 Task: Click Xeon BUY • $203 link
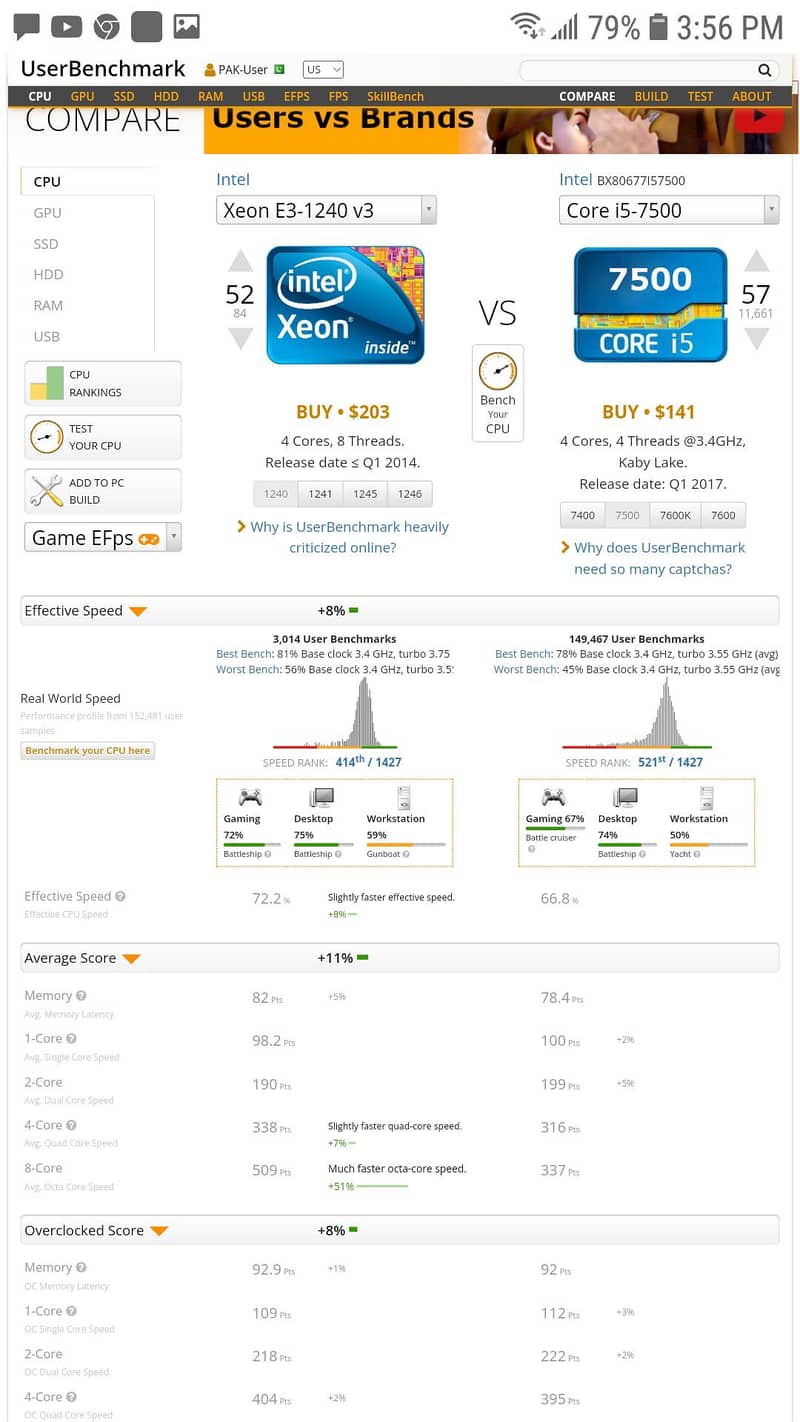point(343,412)
